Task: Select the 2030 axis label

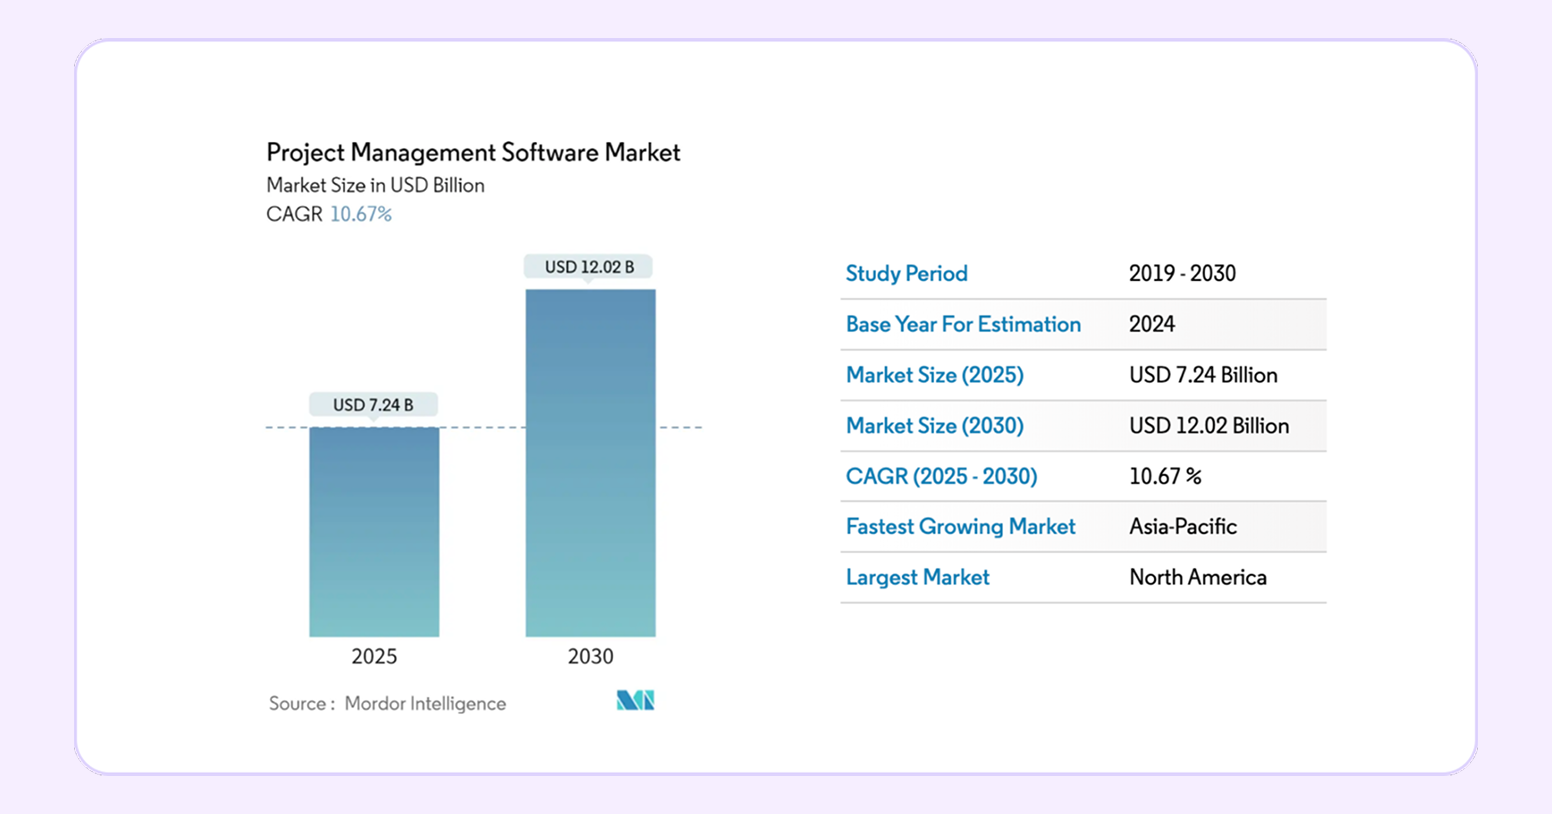Action: pos(589,656)
